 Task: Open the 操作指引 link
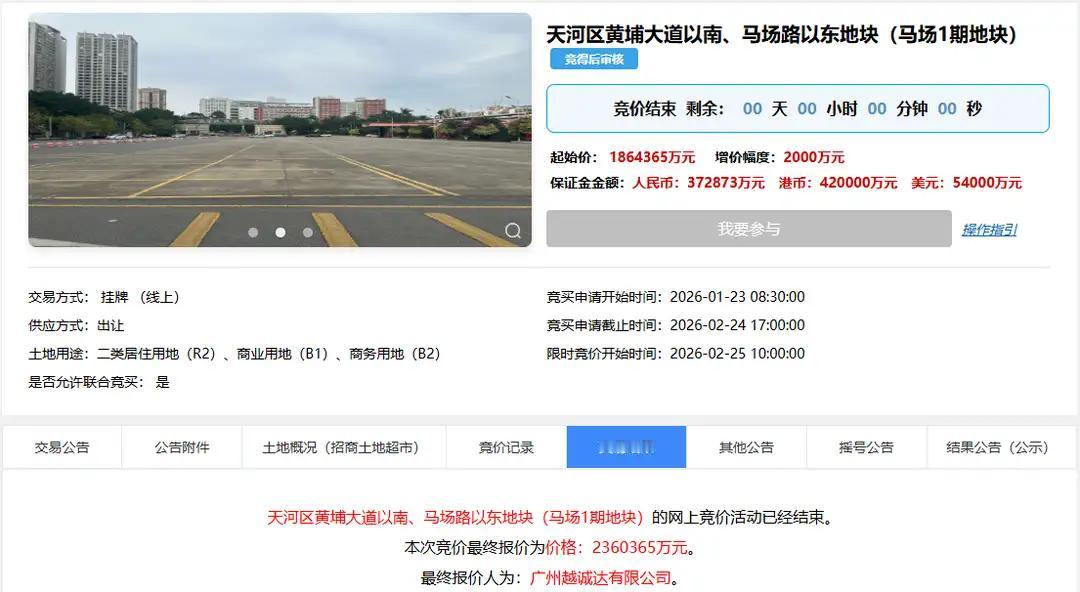989,229
